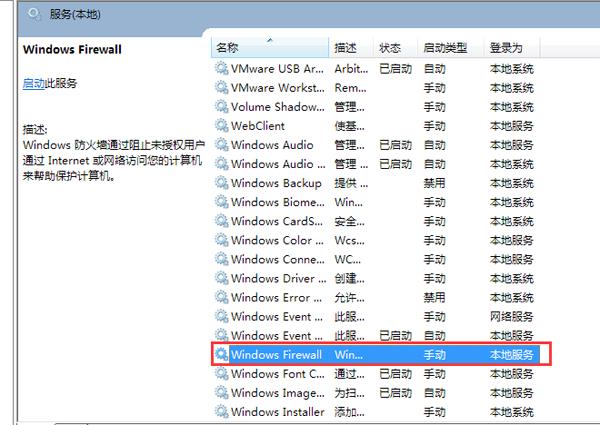Select the Windows Backup service gear icon
Screen dimensions: 600x425
click(221, 183)
